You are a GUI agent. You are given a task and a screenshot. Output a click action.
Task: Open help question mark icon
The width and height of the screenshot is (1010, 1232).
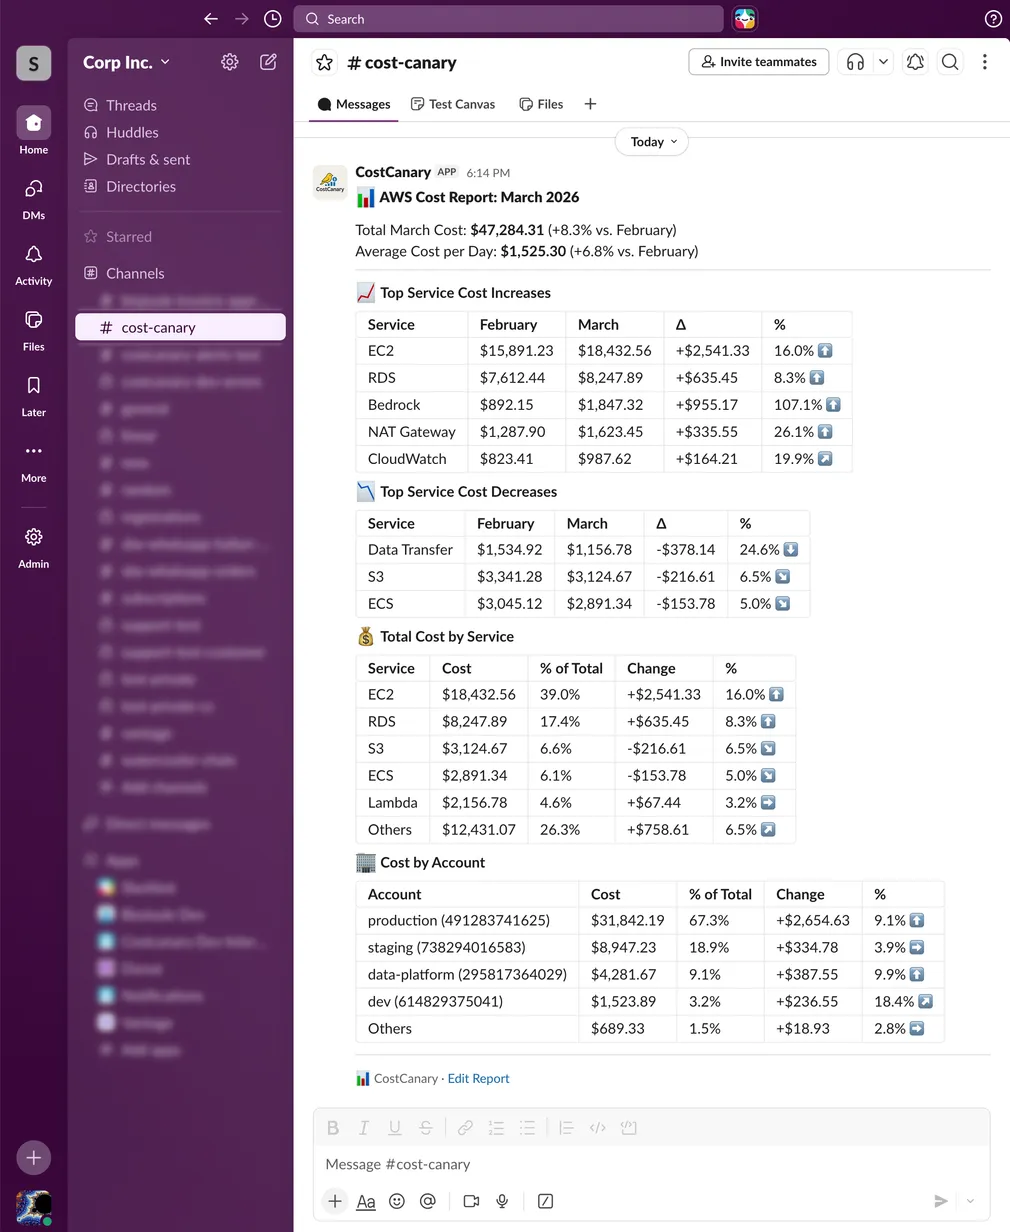pyautogui.click(x=993, y=19)
